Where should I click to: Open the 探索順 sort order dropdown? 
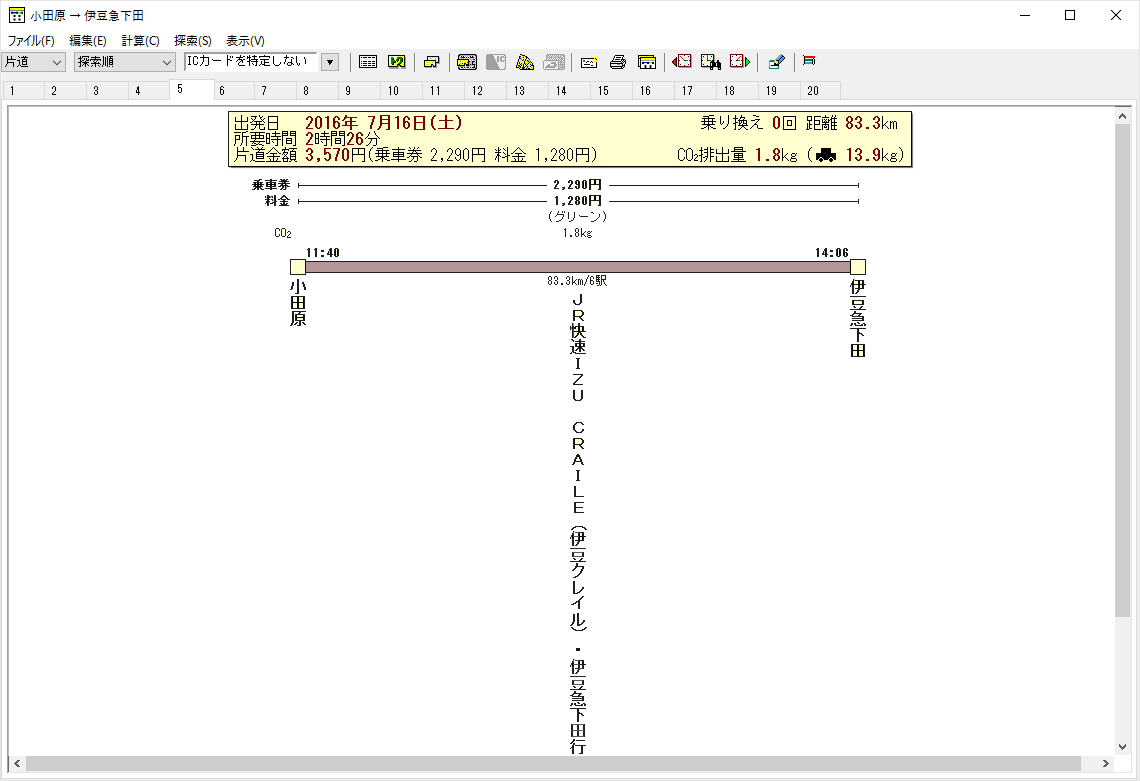(125, 62)
